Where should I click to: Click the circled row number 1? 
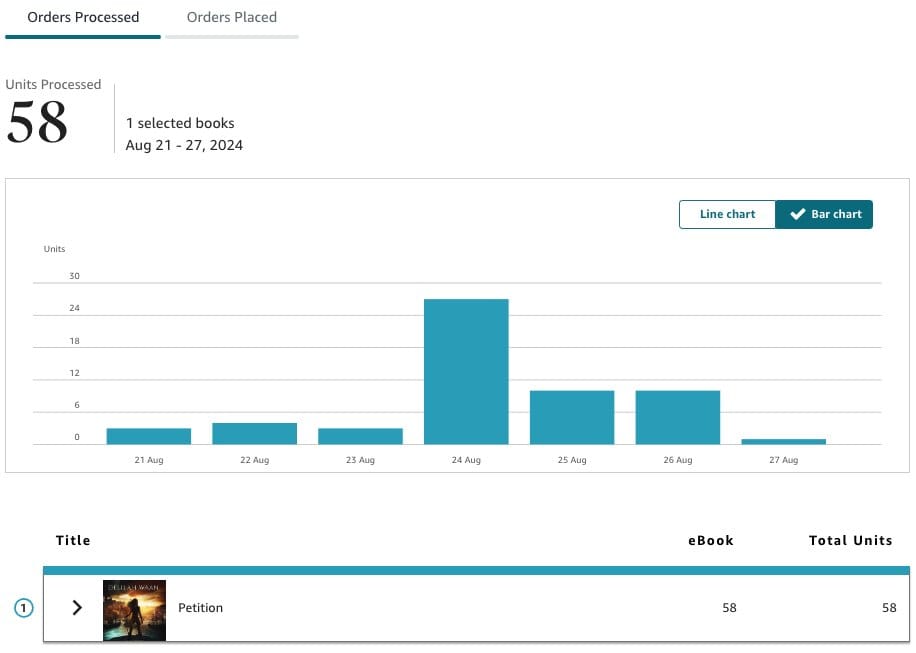pos(23,607)
